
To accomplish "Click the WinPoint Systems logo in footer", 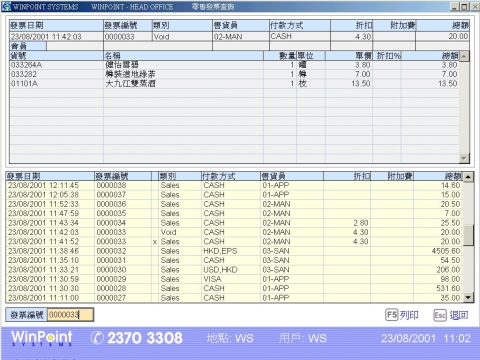I will click(42, 338).
